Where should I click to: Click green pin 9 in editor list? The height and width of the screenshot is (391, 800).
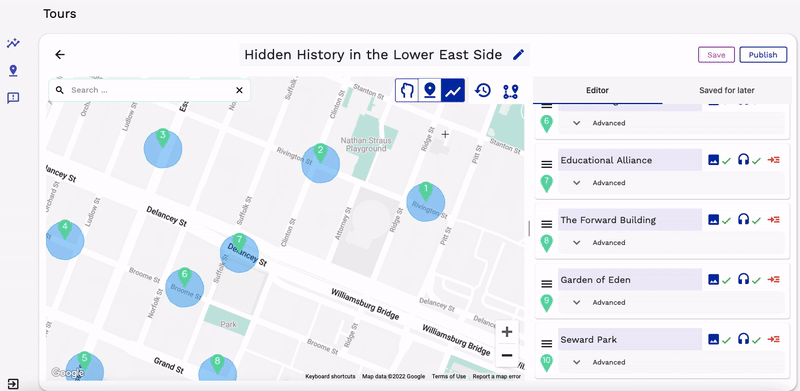[546, 303]
